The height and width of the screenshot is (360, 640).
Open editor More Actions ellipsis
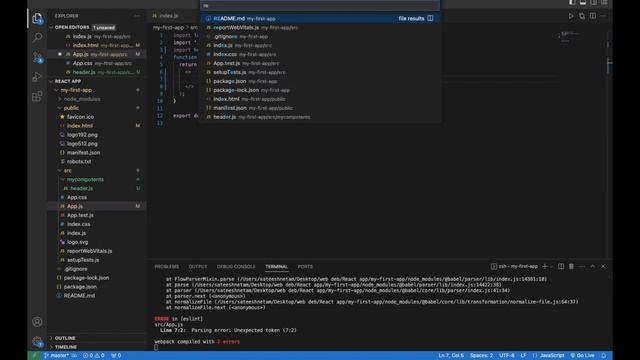pos(603,16)
